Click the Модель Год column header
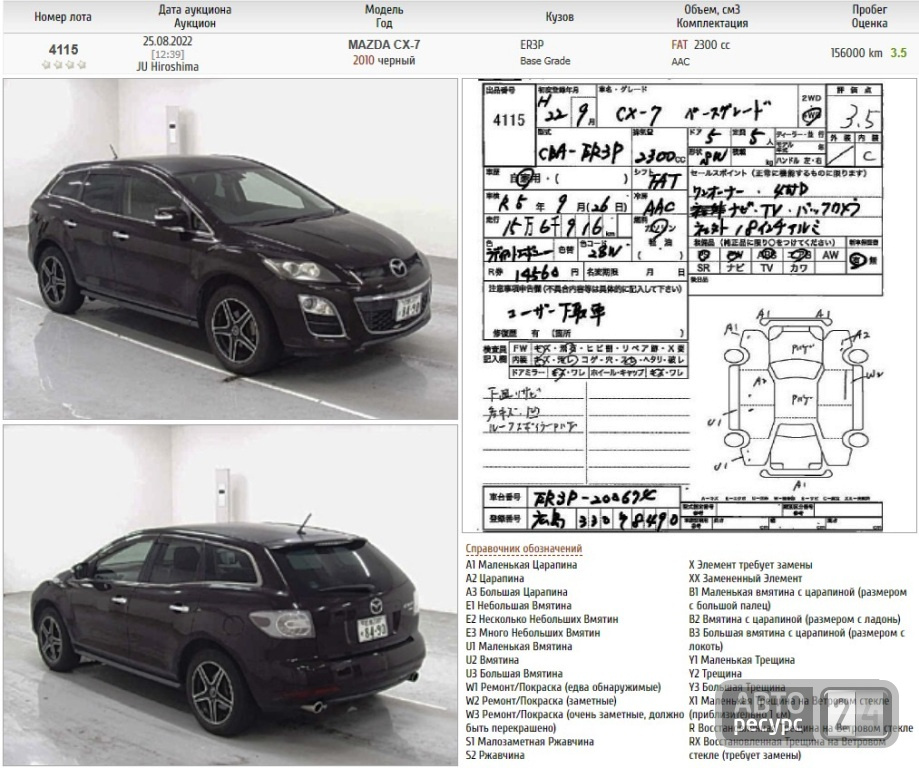Viewport: 919px width, 768px height. pyautogui.click(x=384, y=16)
